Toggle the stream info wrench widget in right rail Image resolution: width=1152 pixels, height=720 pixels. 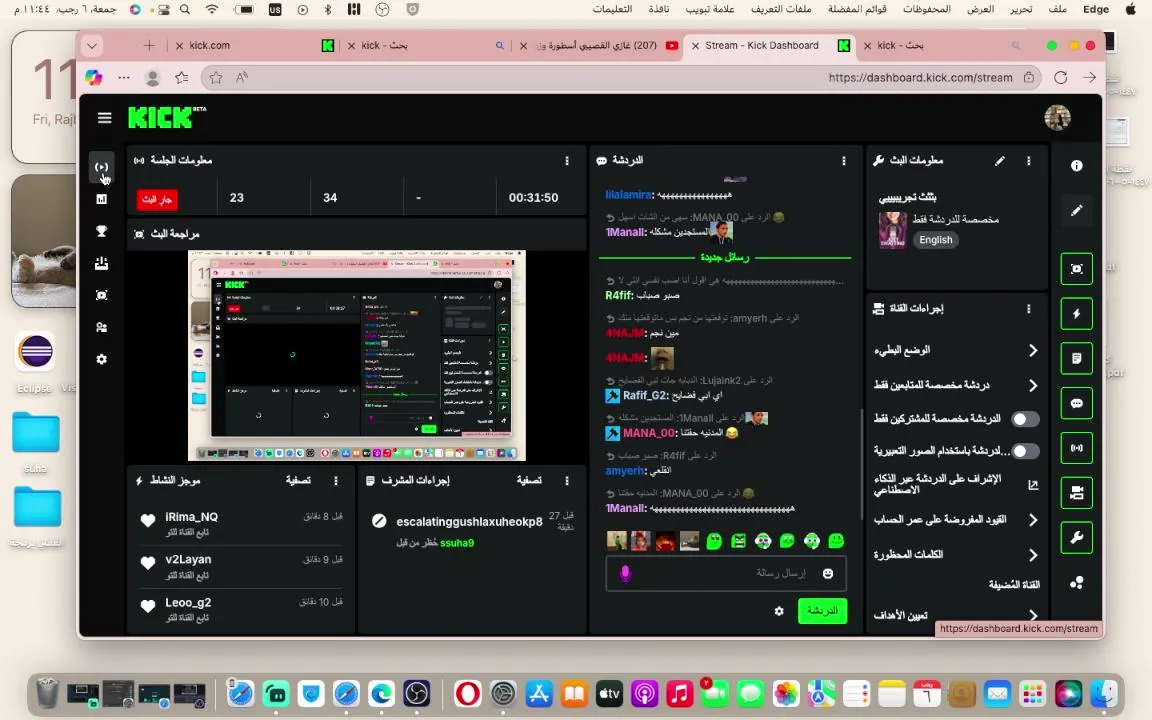click(1076, 538)
